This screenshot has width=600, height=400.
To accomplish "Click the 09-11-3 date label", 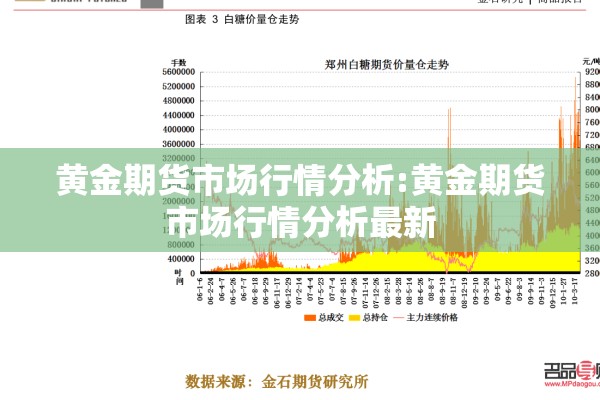I will tap(542, 291).
